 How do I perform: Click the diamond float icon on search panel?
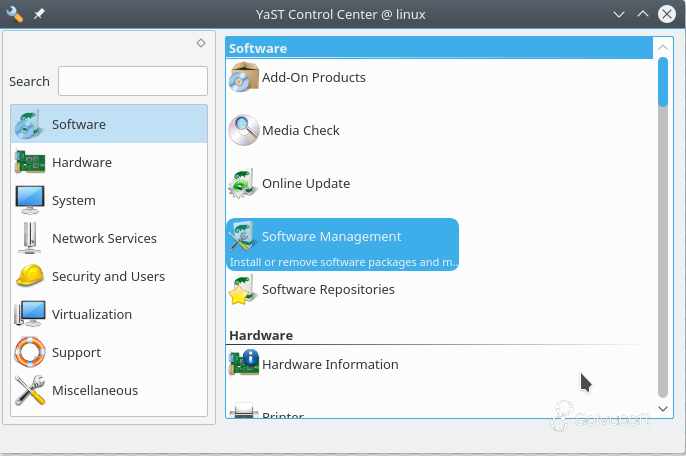(x=201, y=43)
